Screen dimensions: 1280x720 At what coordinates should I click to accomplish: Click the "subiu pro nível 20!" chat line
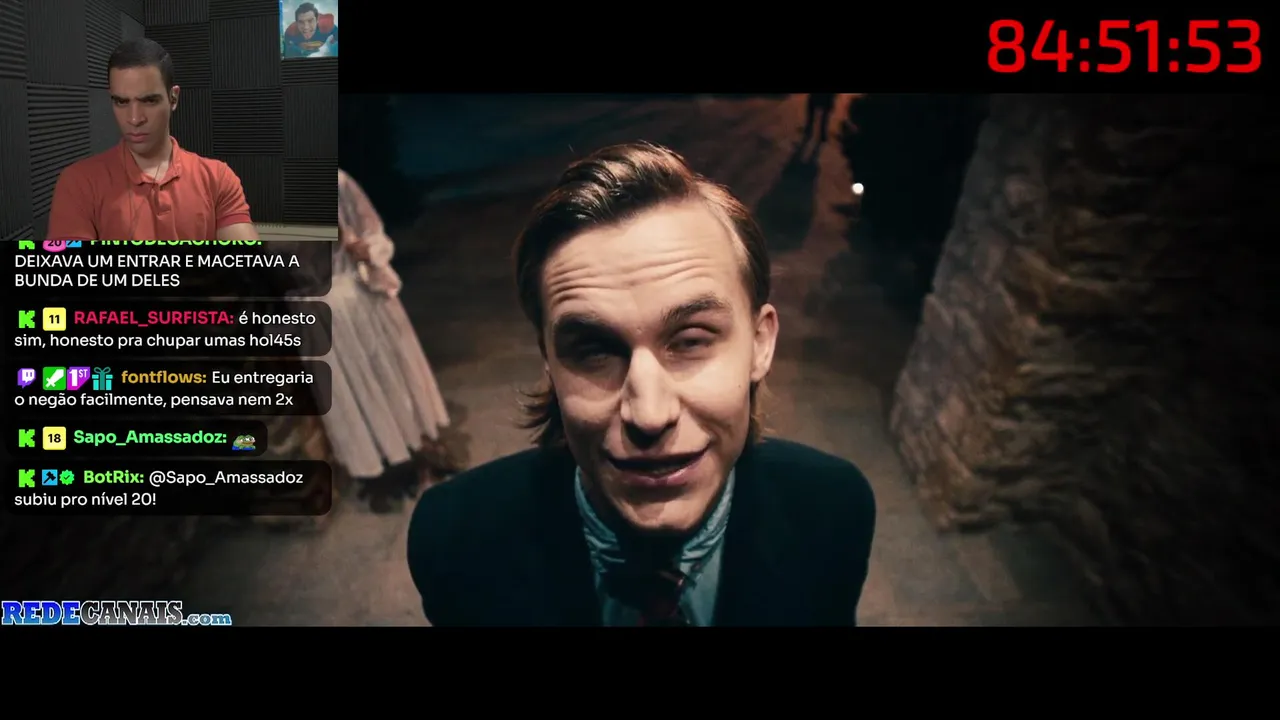click(85, 499)
